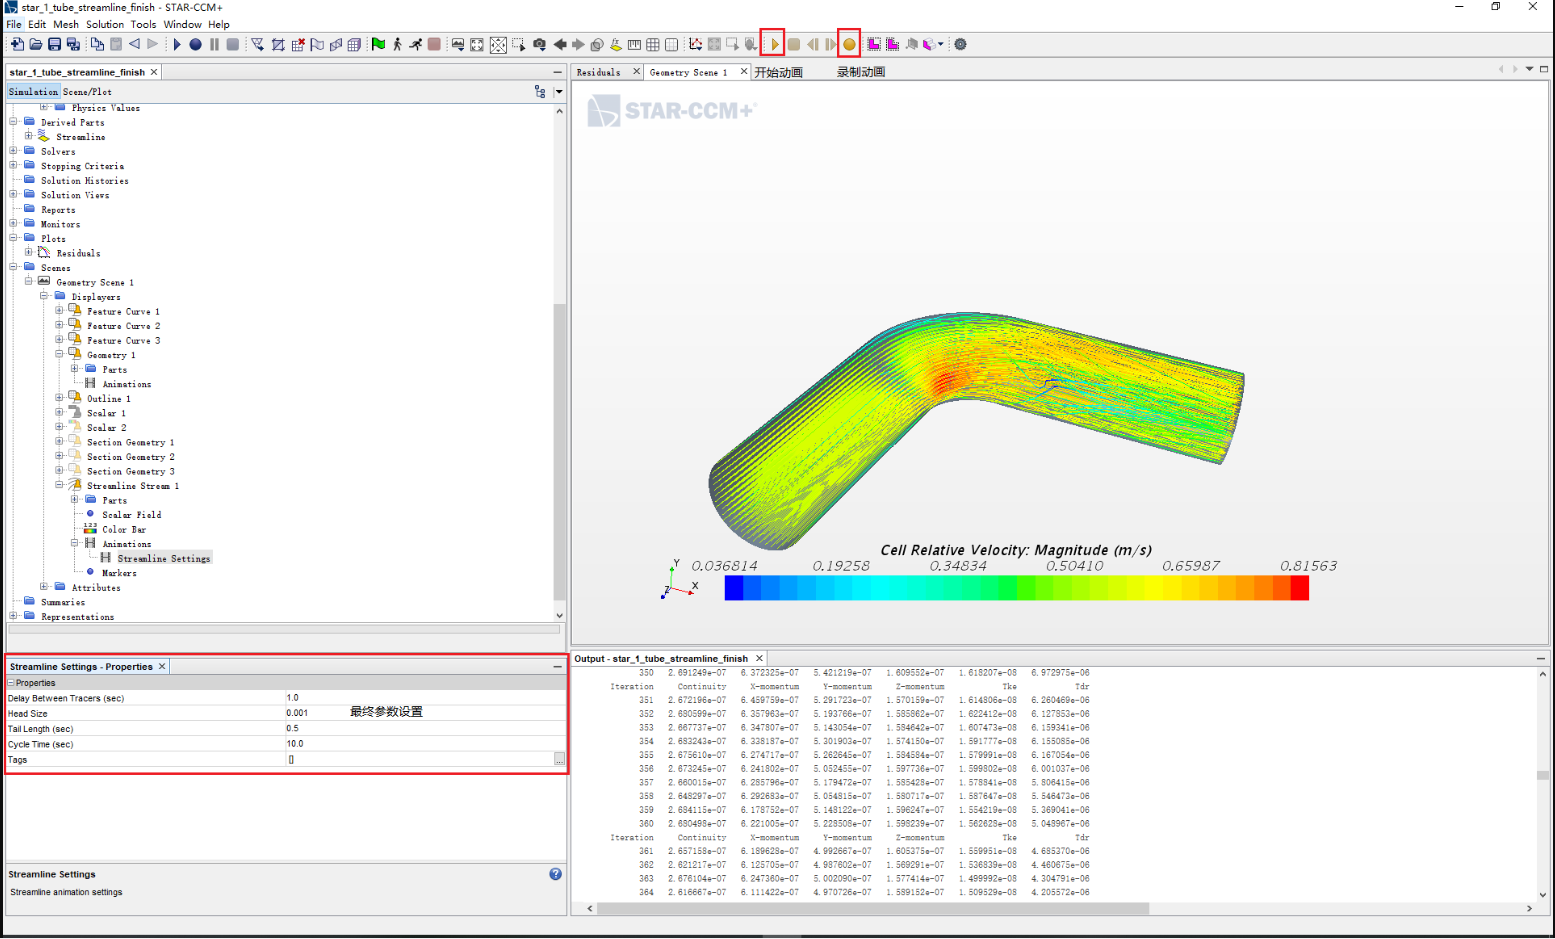Click the Reset View expand icon

(476, 44)
